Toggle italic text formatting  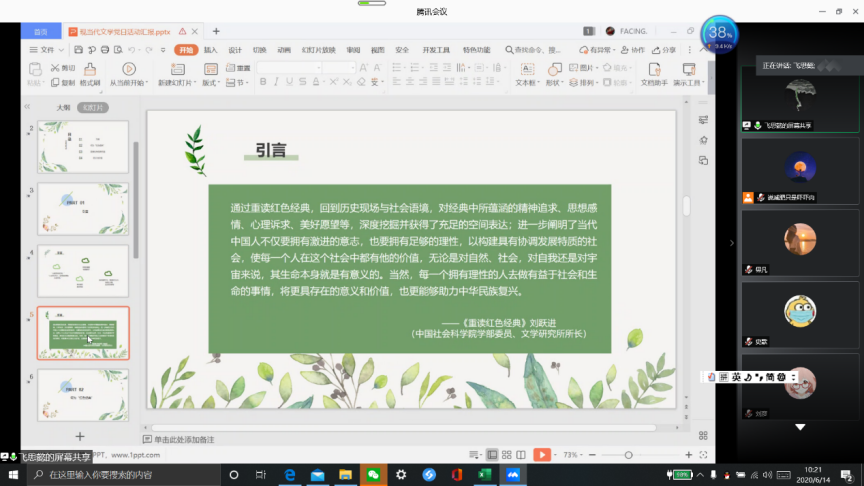274,83
